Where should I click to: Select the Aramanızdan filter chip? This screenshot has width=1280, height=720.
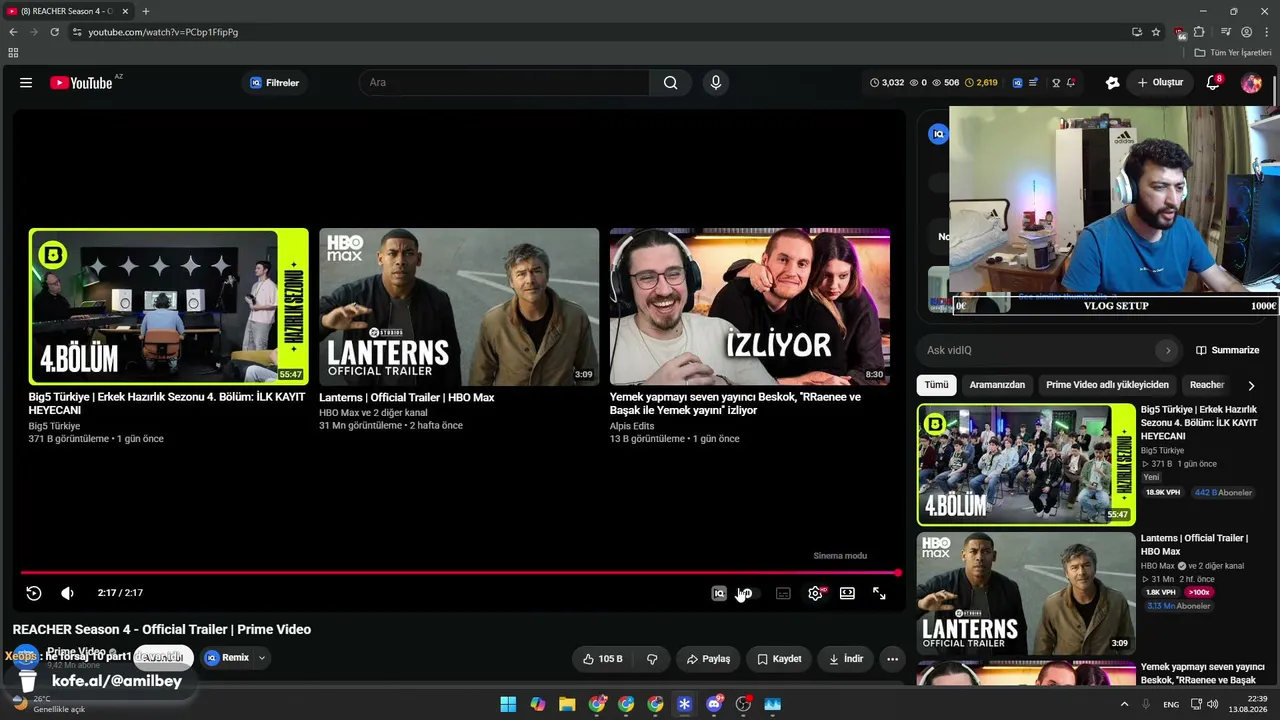(x=997, y=385)
